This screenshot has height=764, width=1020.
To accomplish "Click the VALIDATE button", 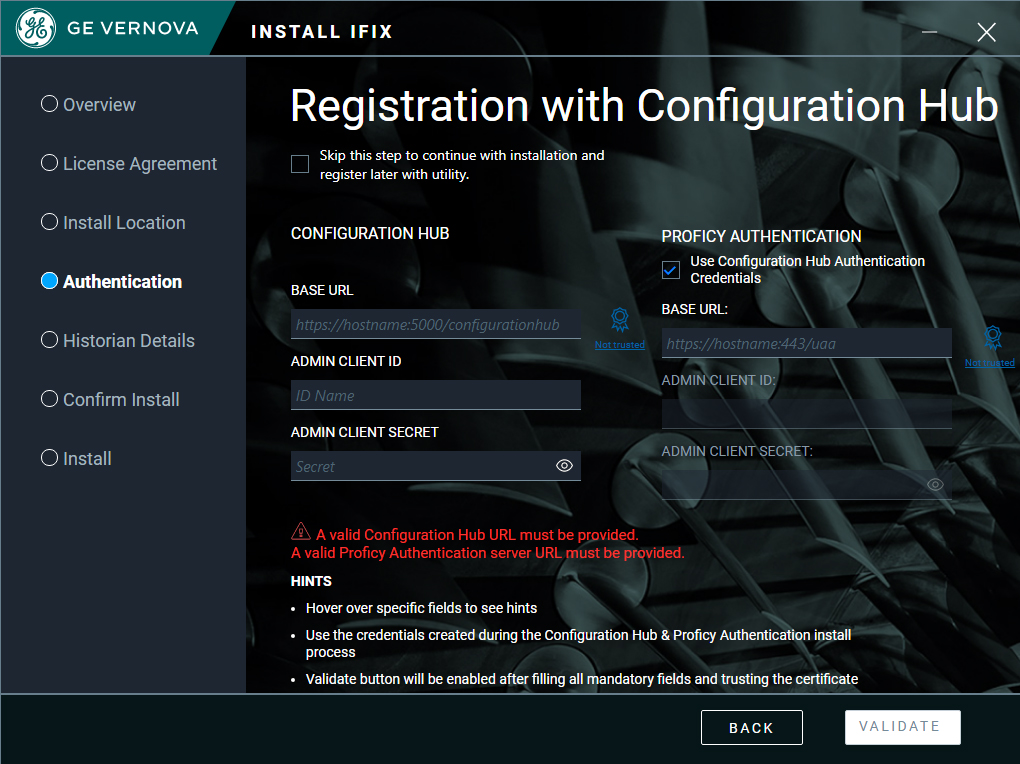I will point(902,727).
